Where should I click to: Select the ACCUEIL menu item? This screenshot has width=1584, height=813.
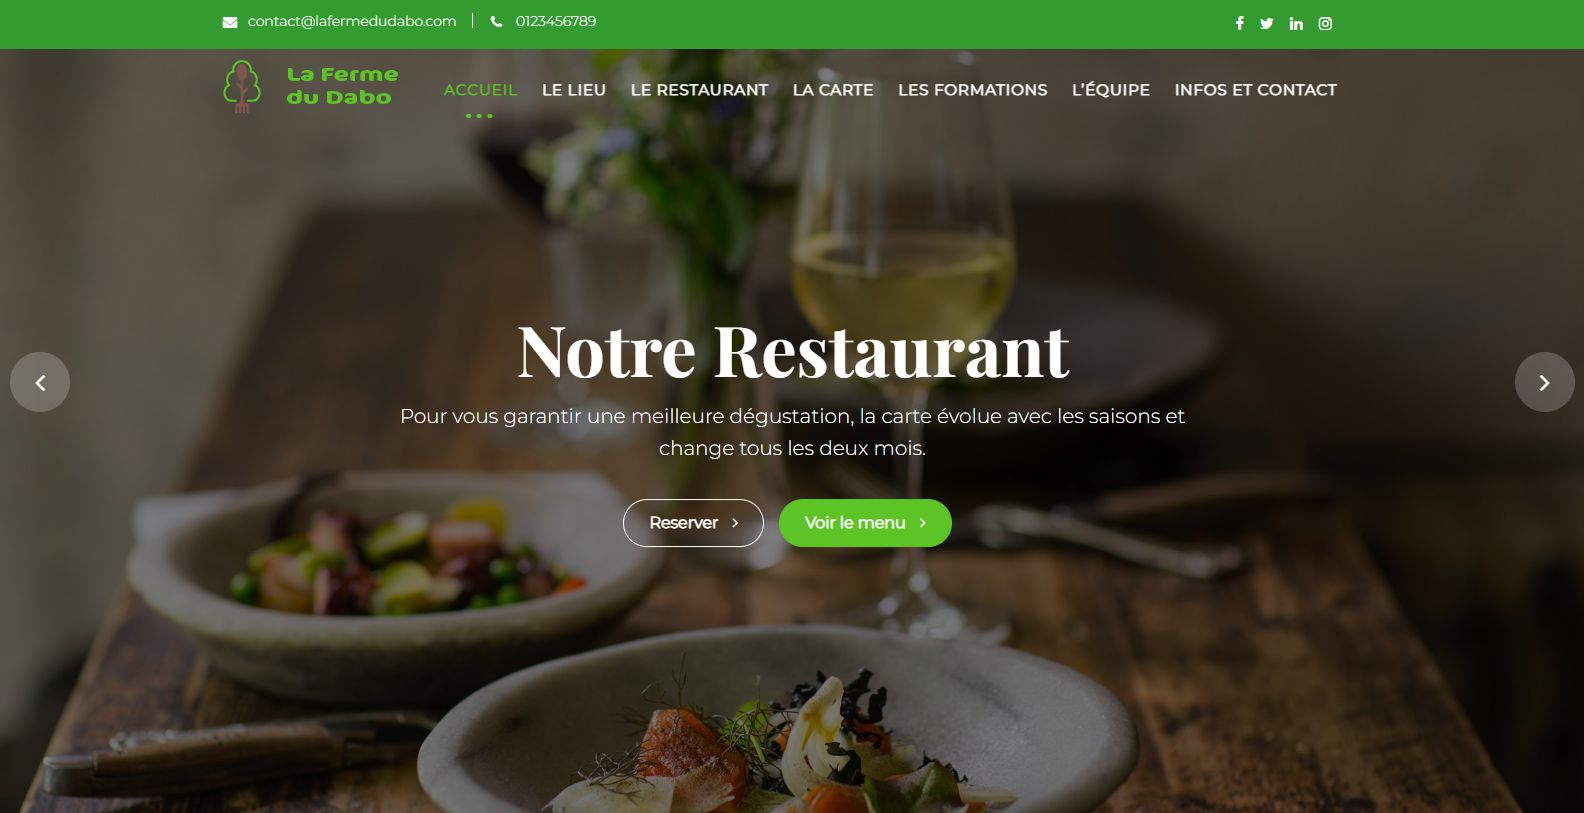480,90
